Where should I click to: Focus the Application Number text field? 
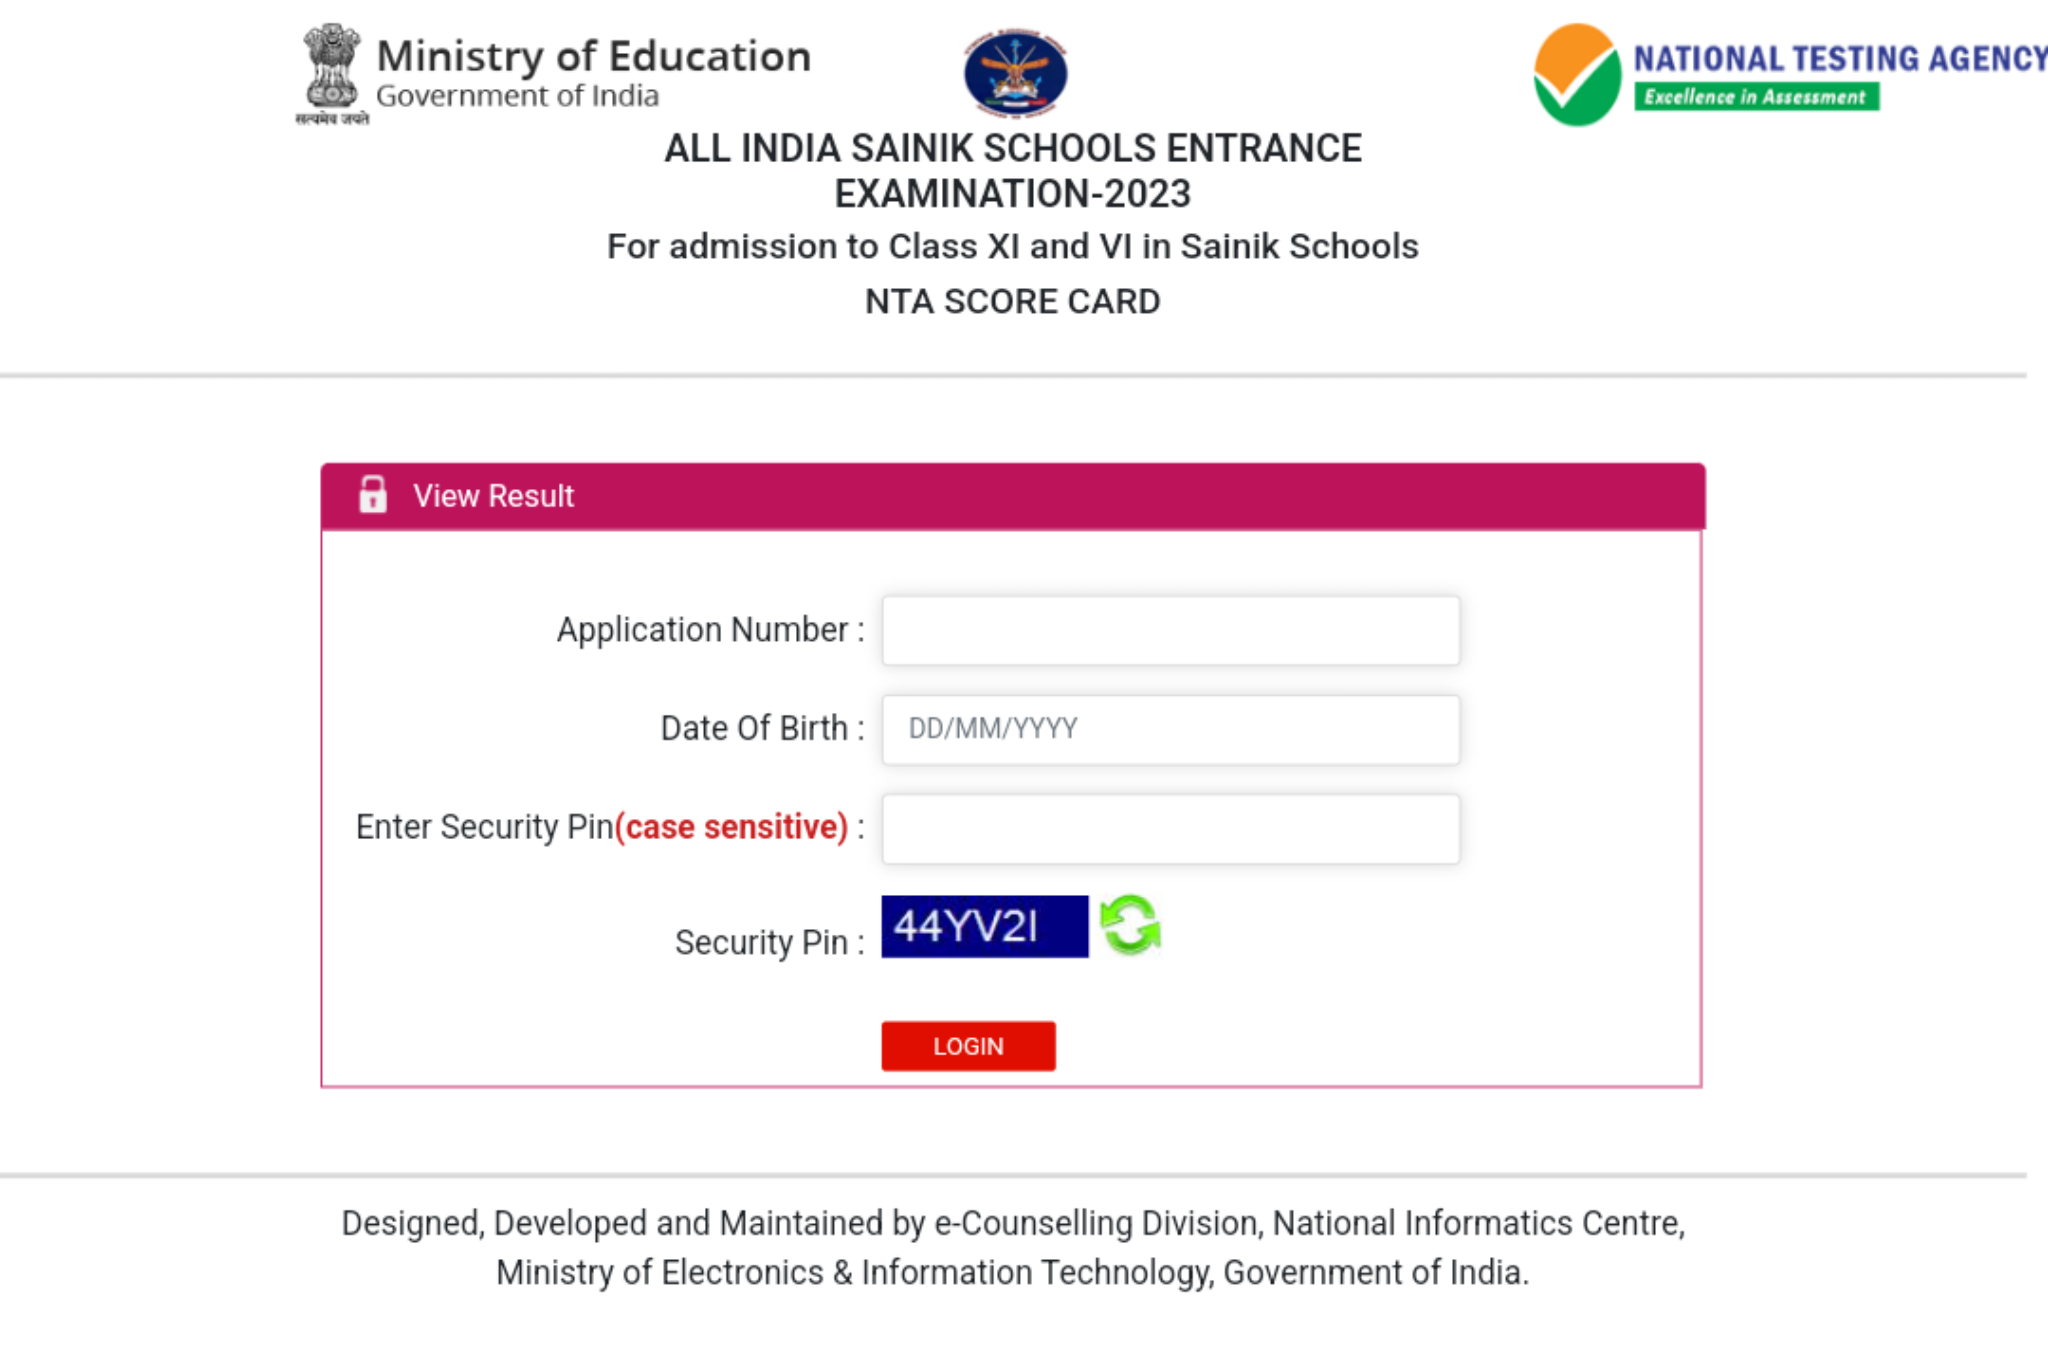1170,631
